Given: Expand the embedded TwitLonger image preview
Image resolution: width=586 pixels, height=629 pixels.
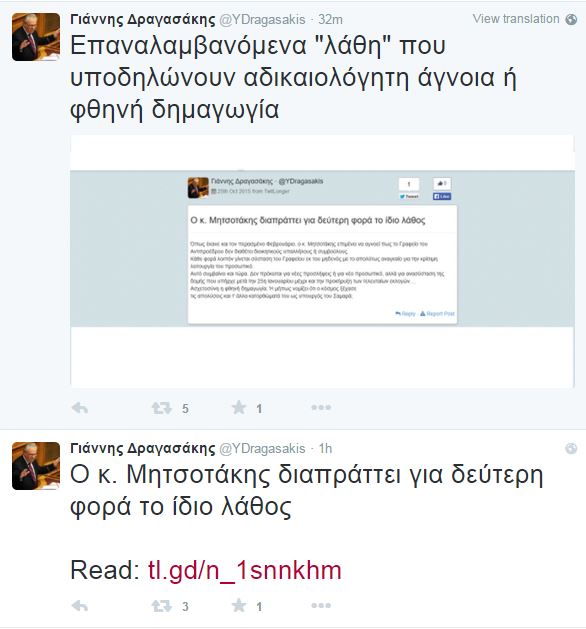Looking at the screenshot, I should 322,262.
